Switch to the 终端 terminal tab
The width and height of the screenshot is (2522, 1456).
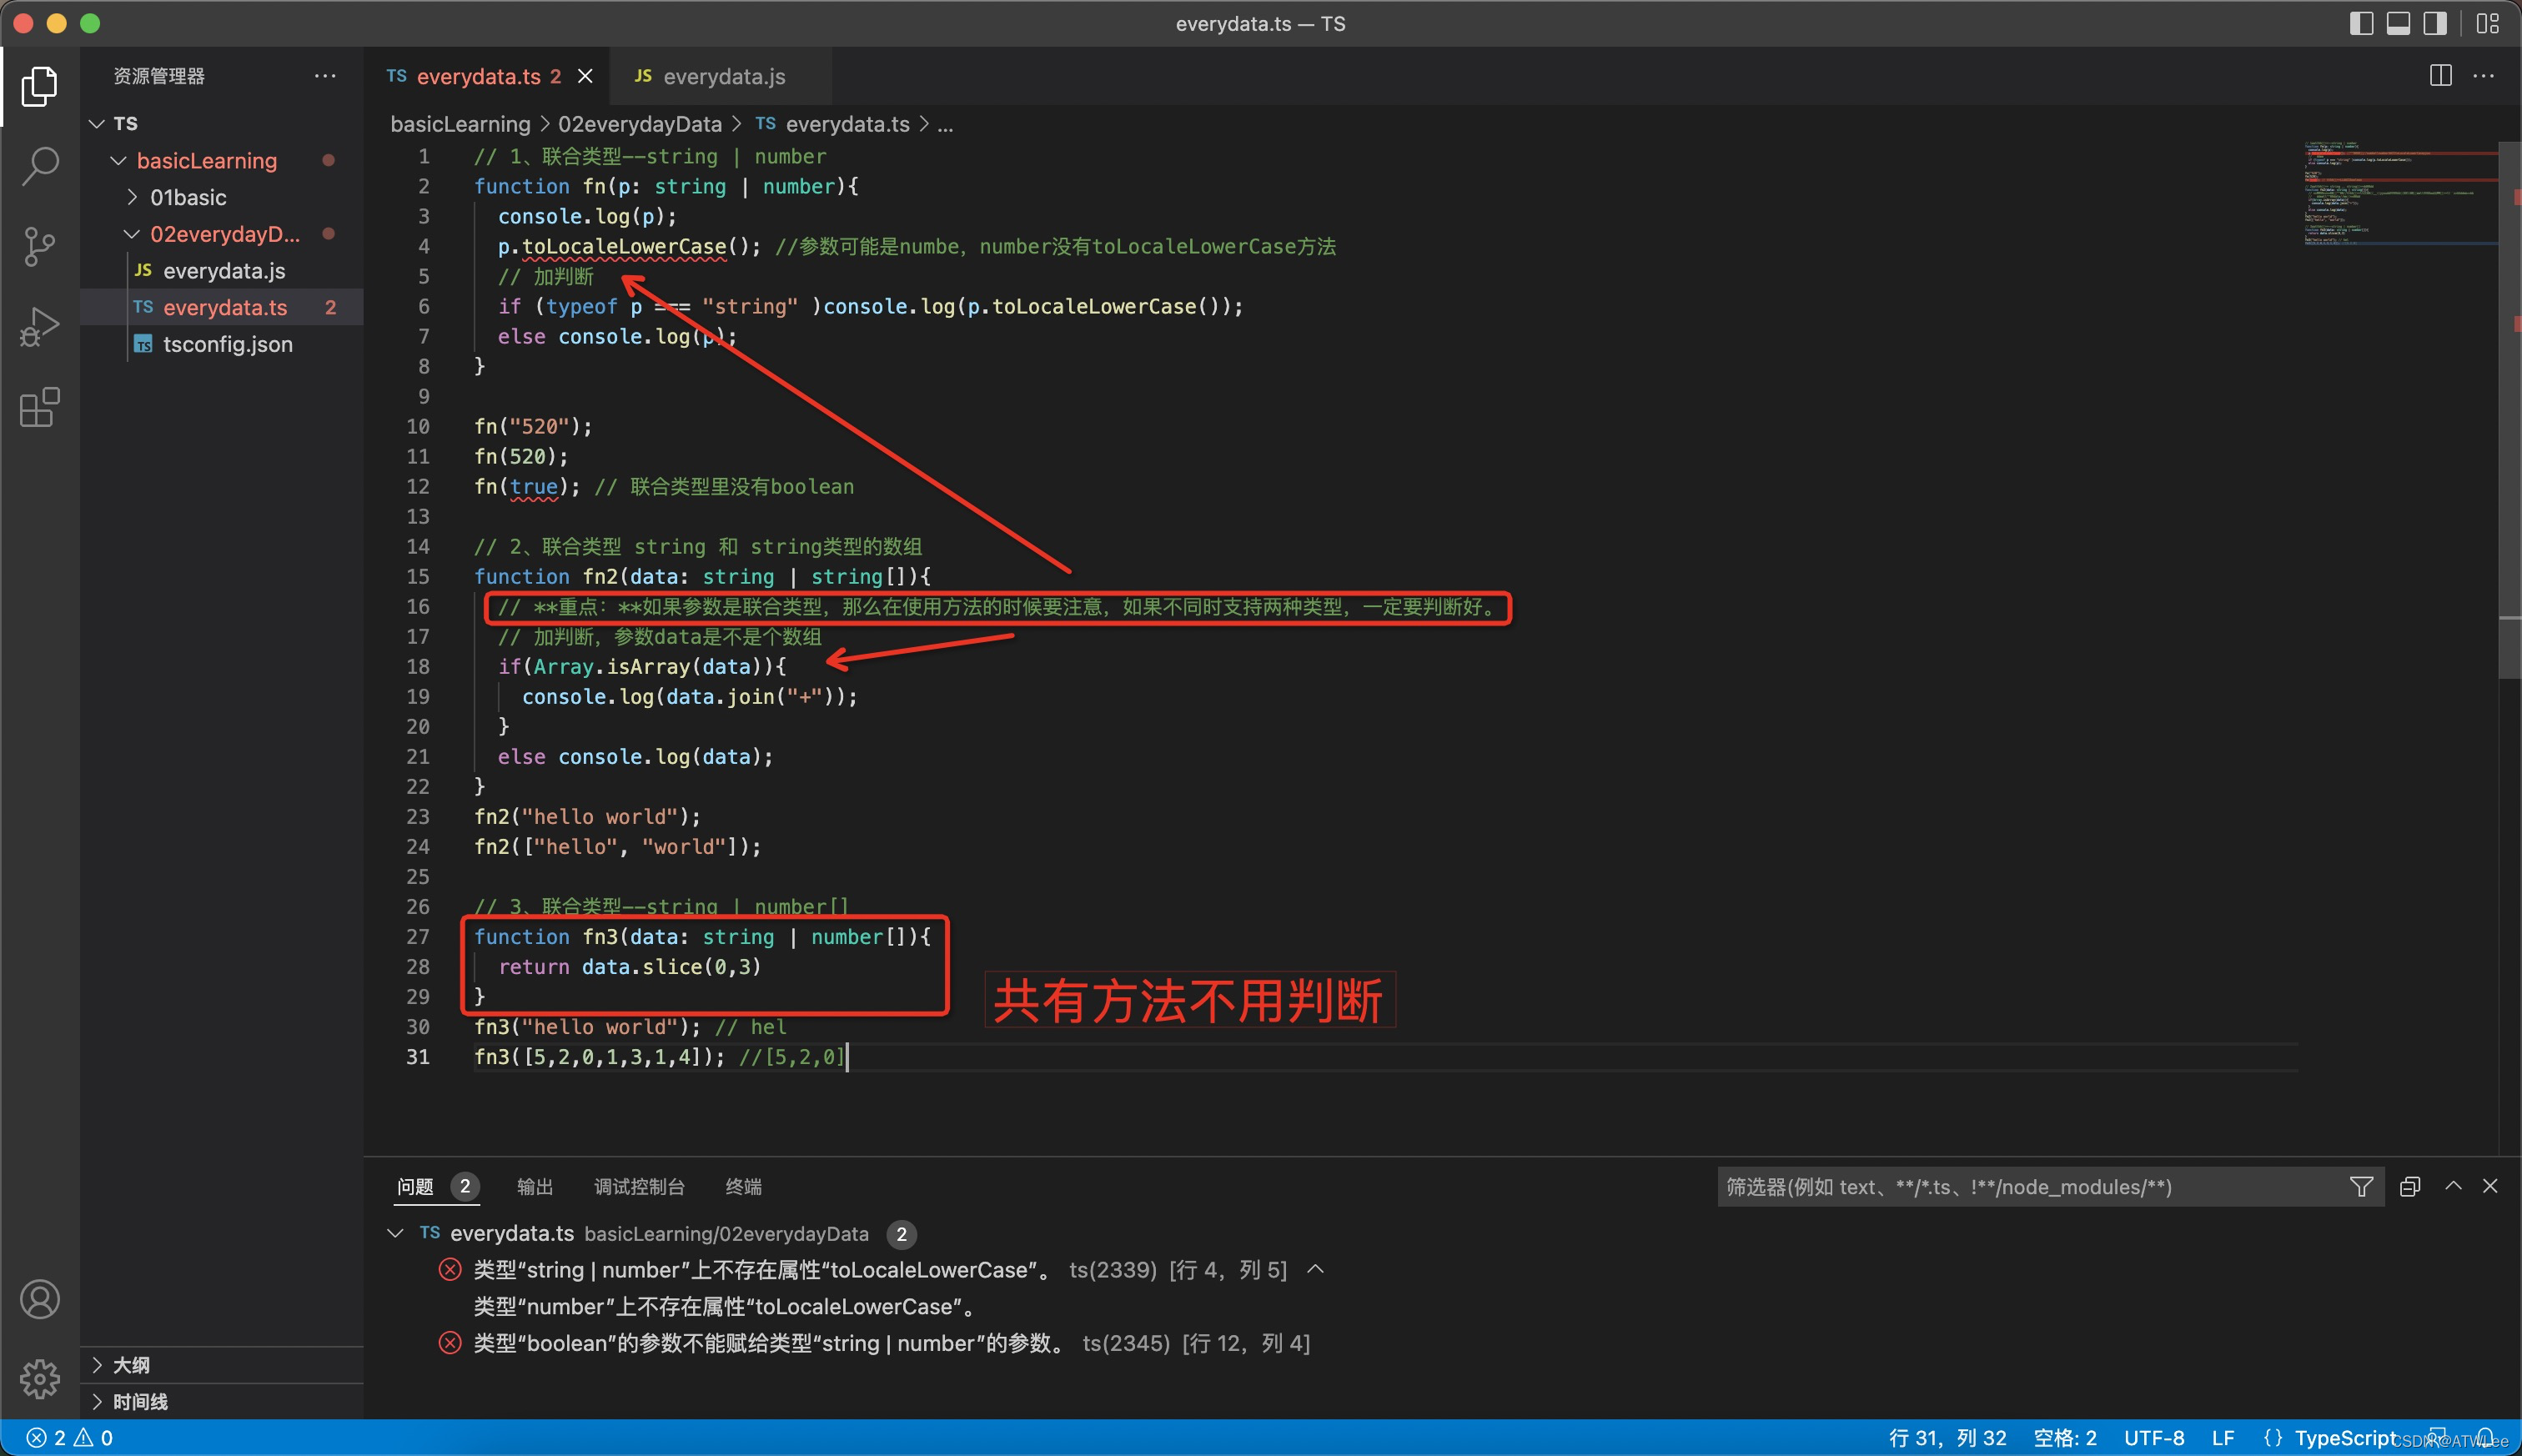tap(743, 1186)
